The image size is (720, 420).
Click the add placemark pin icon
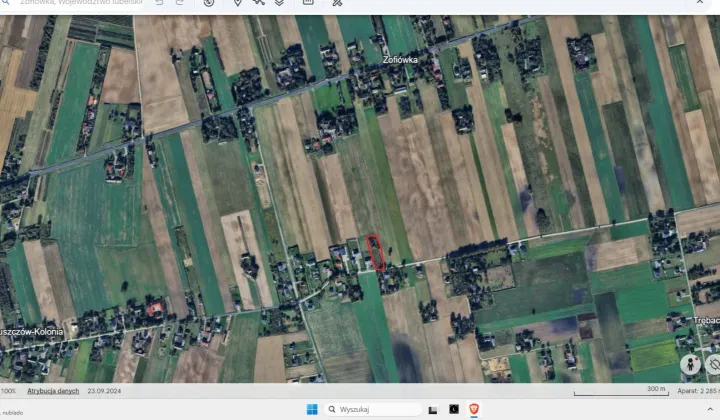pos(237,3)
